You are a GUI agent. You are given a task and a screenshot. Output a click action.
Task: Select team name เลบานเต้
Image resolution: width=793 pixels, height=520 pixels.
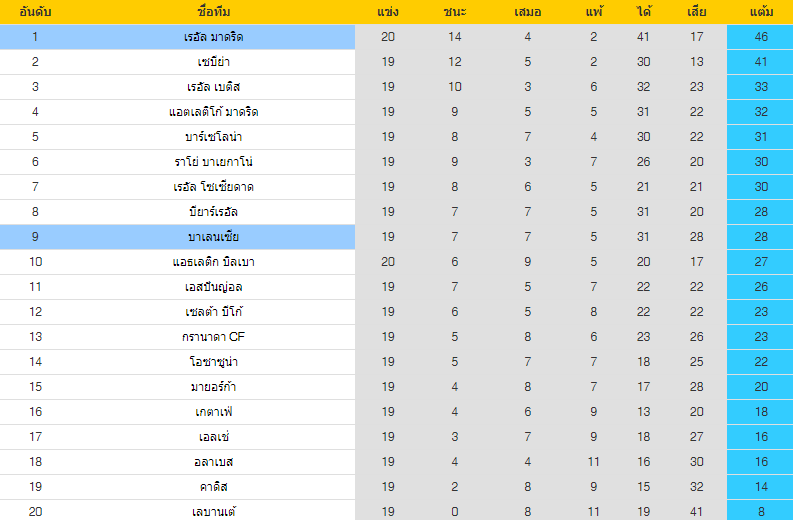click(213, 512)
